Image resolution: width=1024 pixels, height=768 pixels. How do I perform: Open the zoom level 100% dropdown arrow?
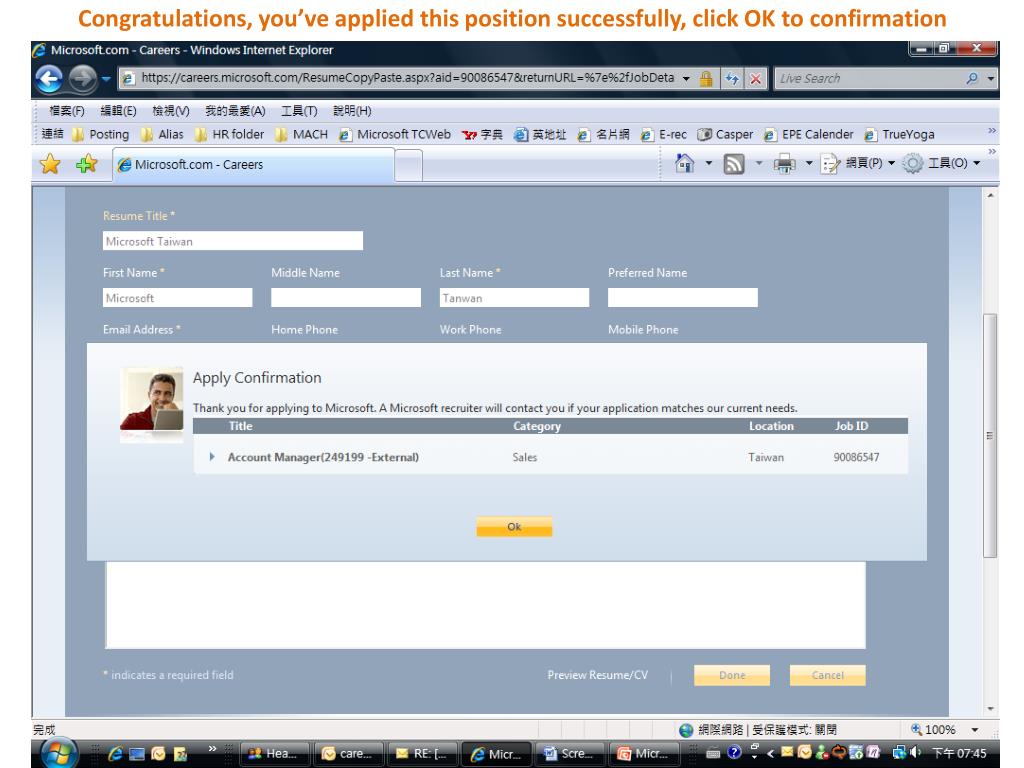point(975,729)
